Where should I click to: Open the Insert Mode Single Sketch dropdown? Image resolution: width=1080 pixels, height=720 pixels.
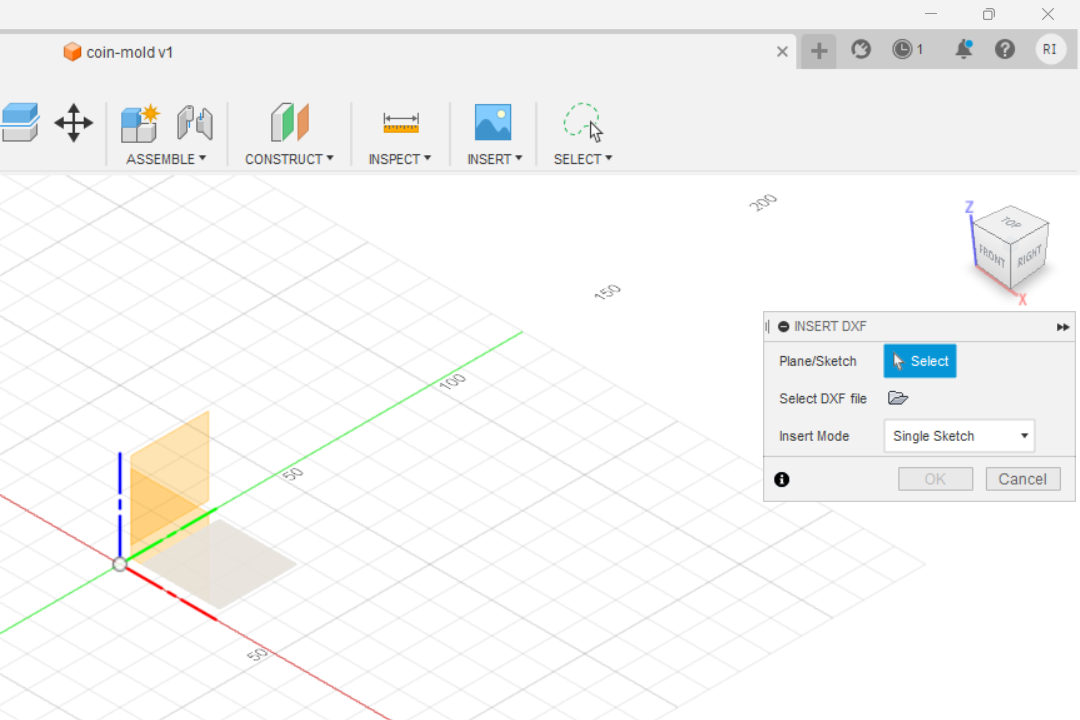pyautogui.click(x=959, y=436)
